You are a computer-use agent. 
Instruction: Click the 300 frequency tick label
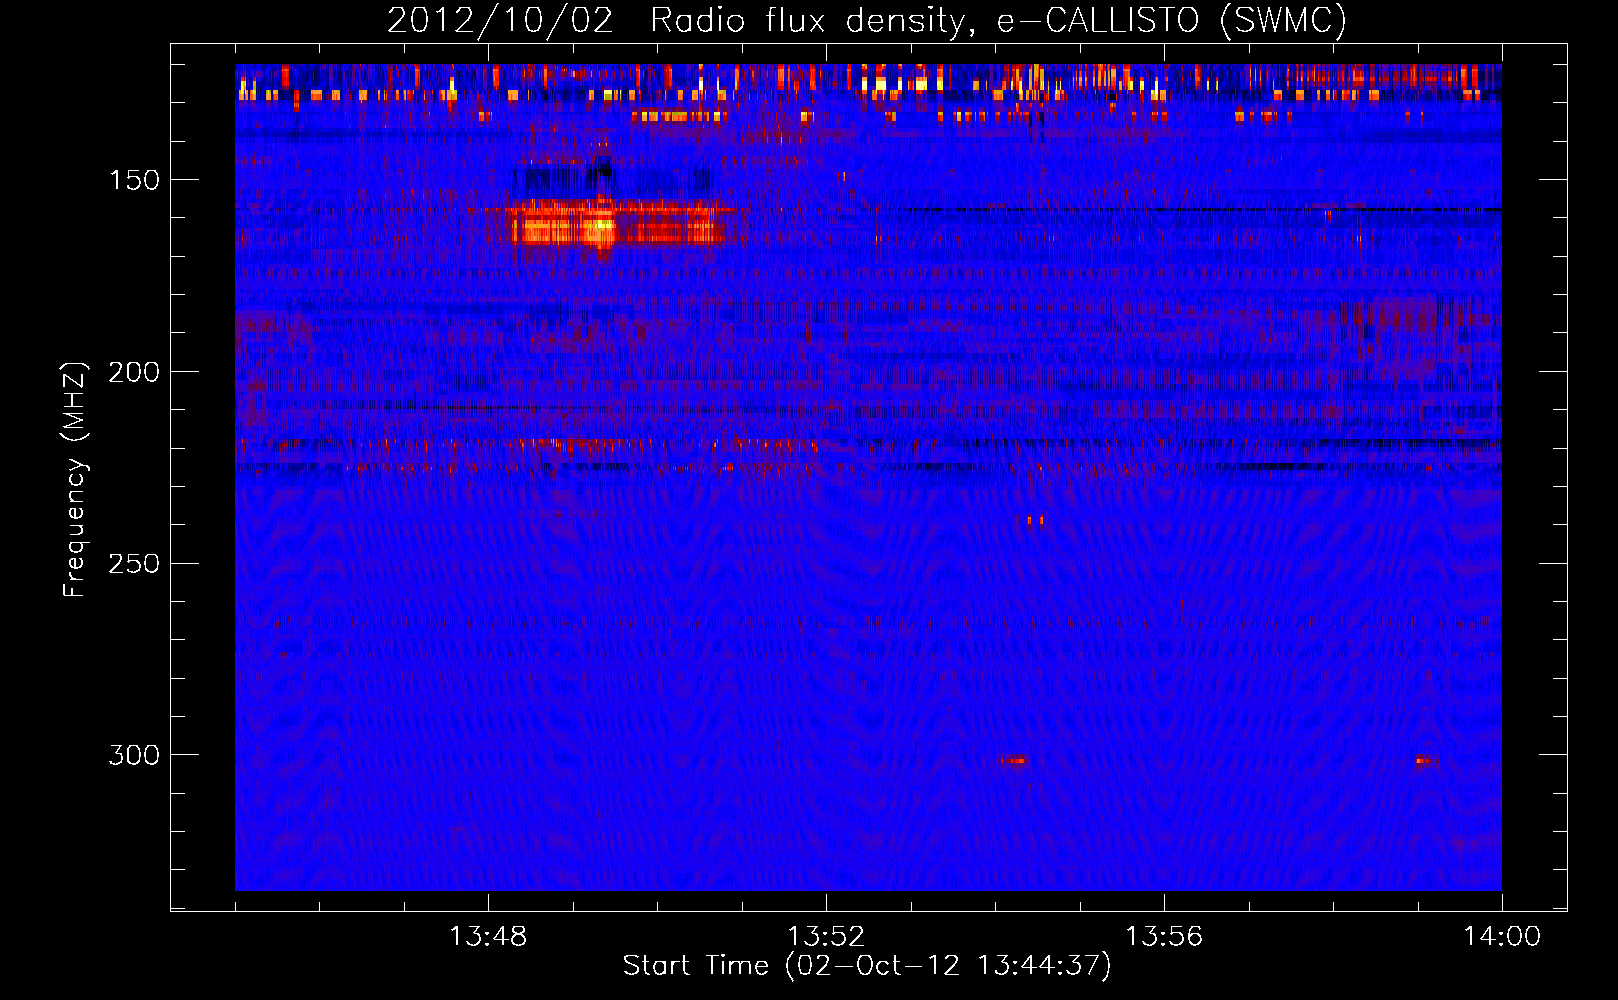(134, 755)
